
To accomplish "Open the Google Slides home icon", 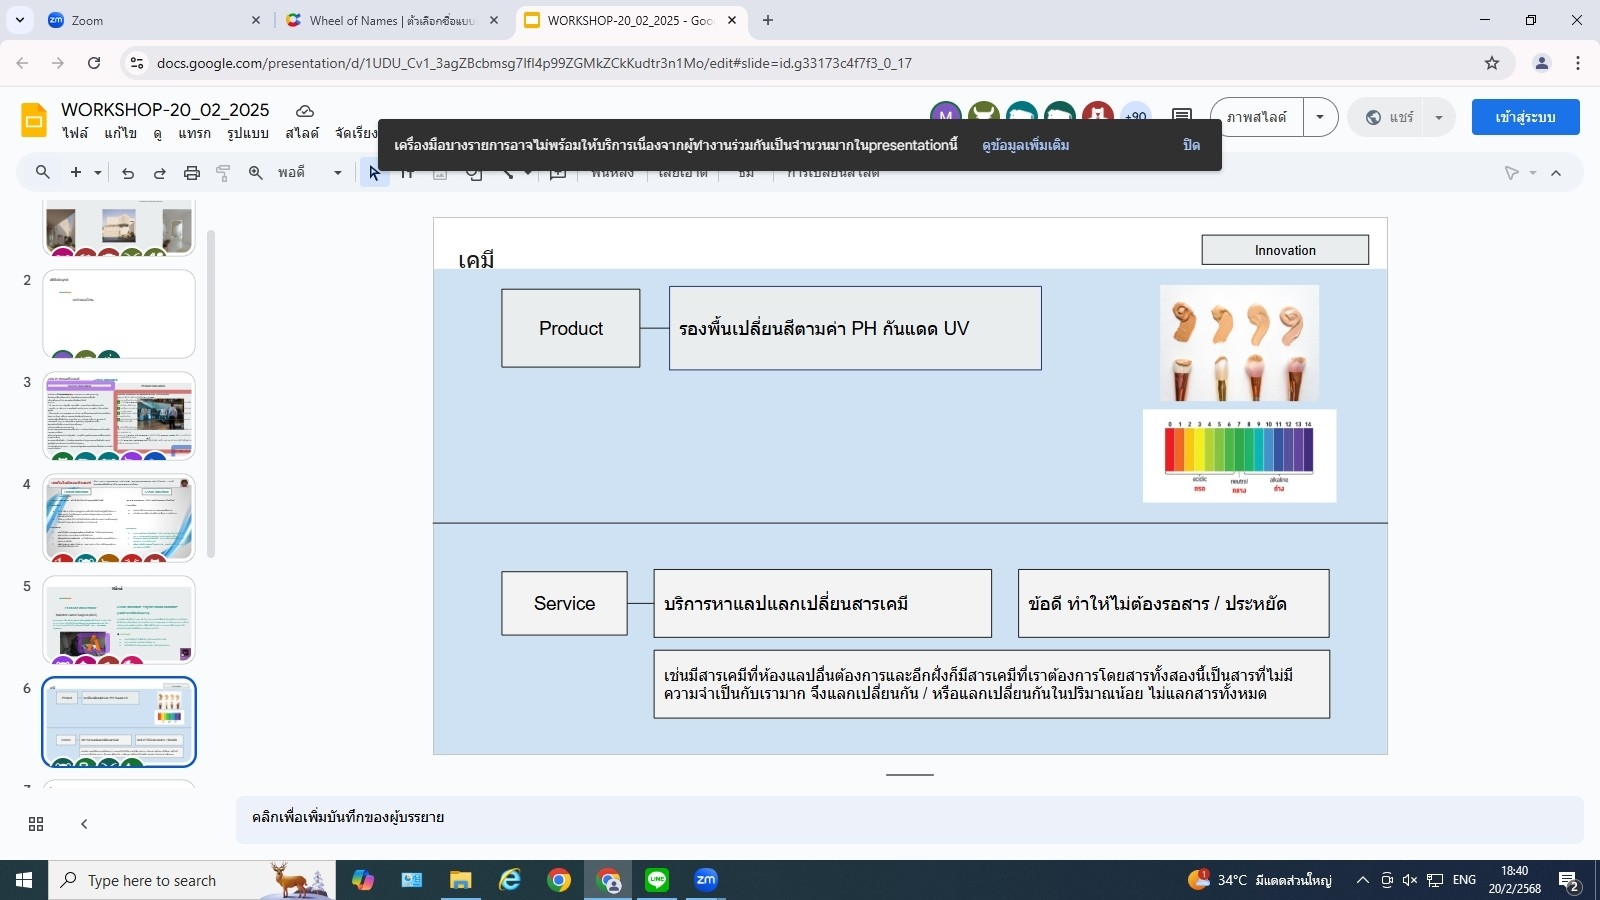I will click(34, 120).
